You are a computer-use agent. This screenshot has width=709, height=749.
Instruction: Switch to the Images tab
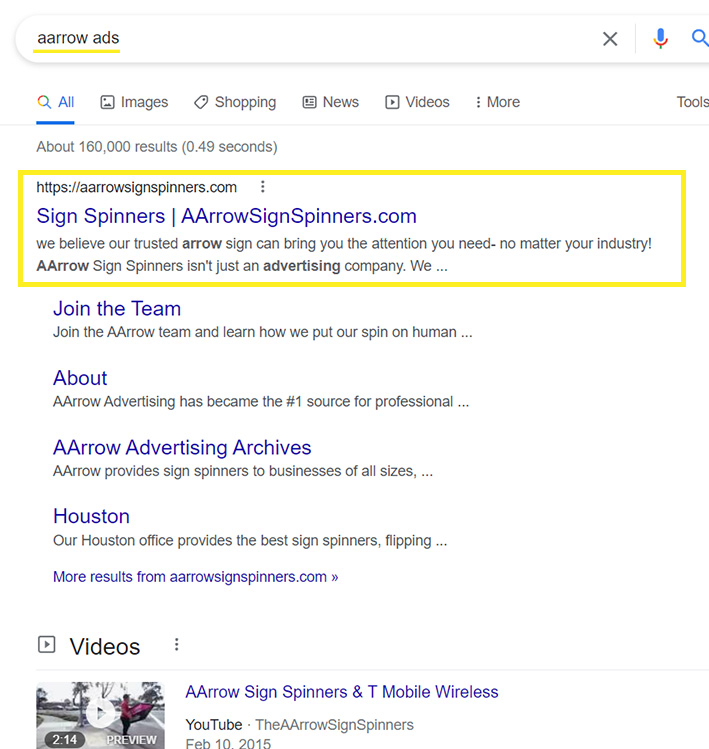[x=134, y=102]
